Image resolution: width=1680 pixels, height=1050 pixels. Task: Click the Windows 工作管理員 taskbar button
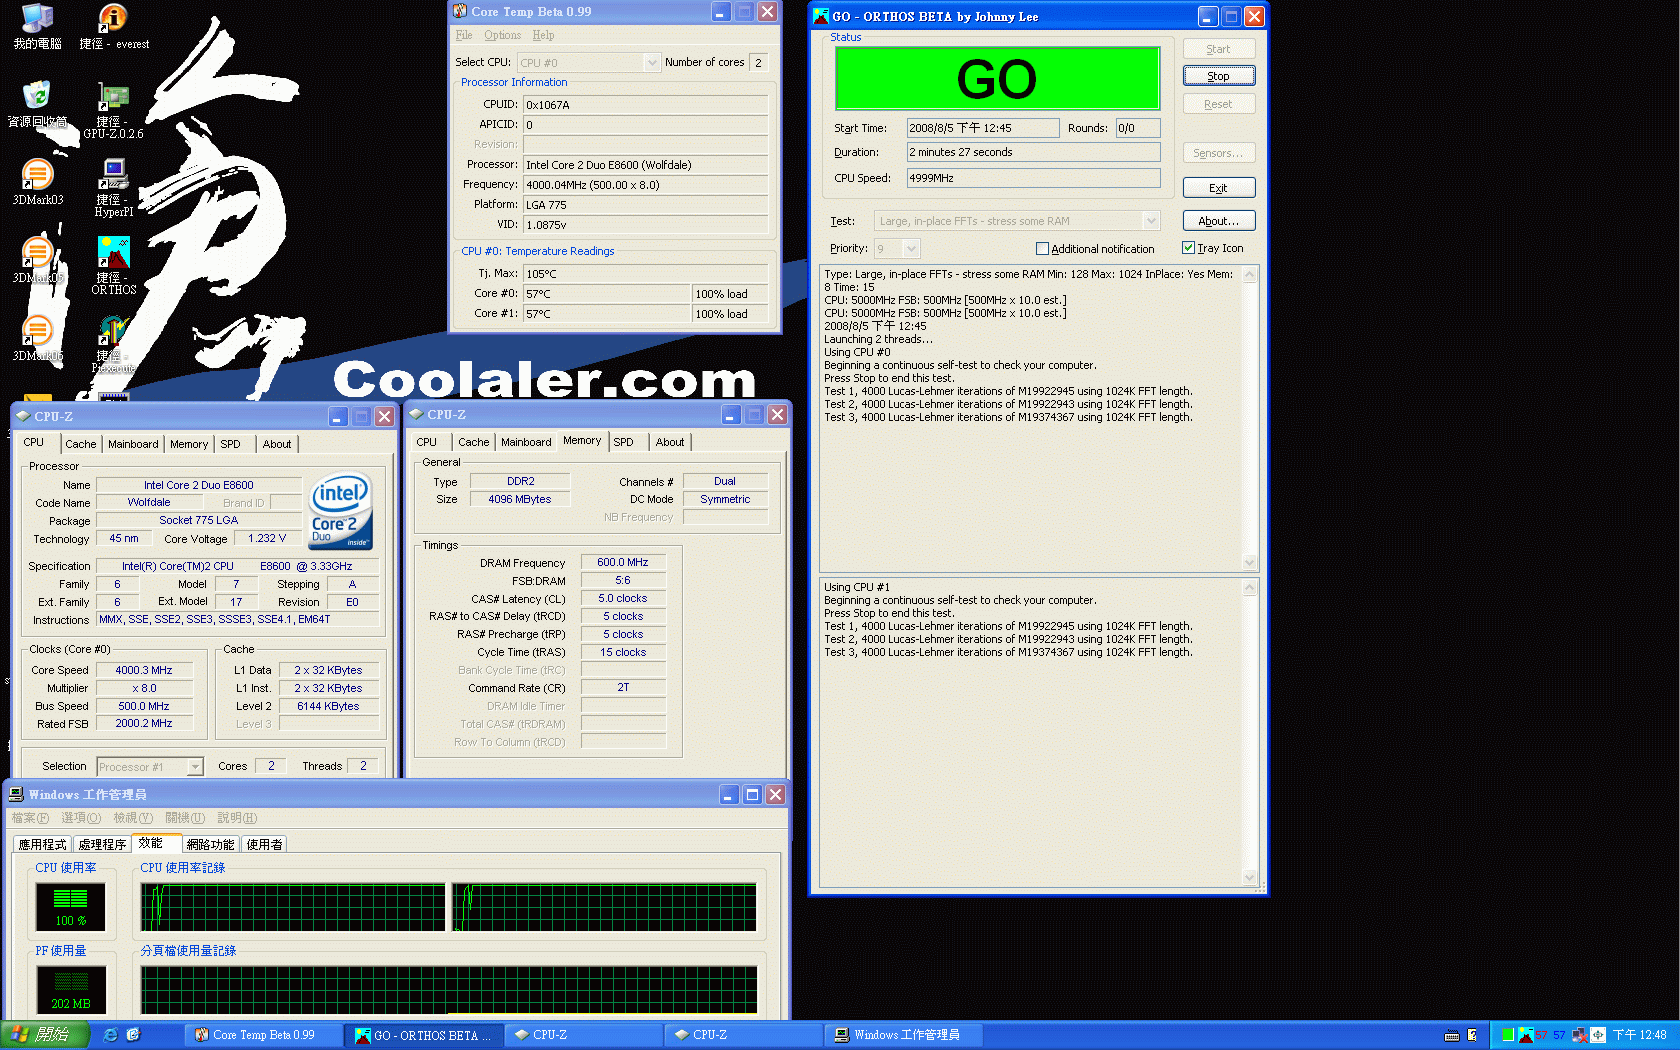(x=904, y=1035)
